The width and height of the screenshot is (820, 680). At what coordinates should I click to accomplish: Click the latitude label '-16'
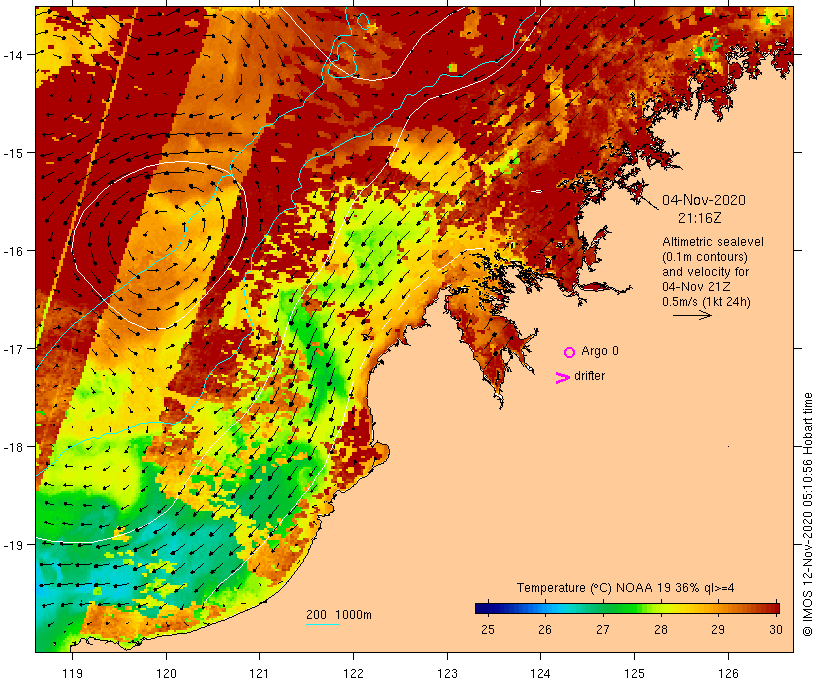tap(13, 251)
